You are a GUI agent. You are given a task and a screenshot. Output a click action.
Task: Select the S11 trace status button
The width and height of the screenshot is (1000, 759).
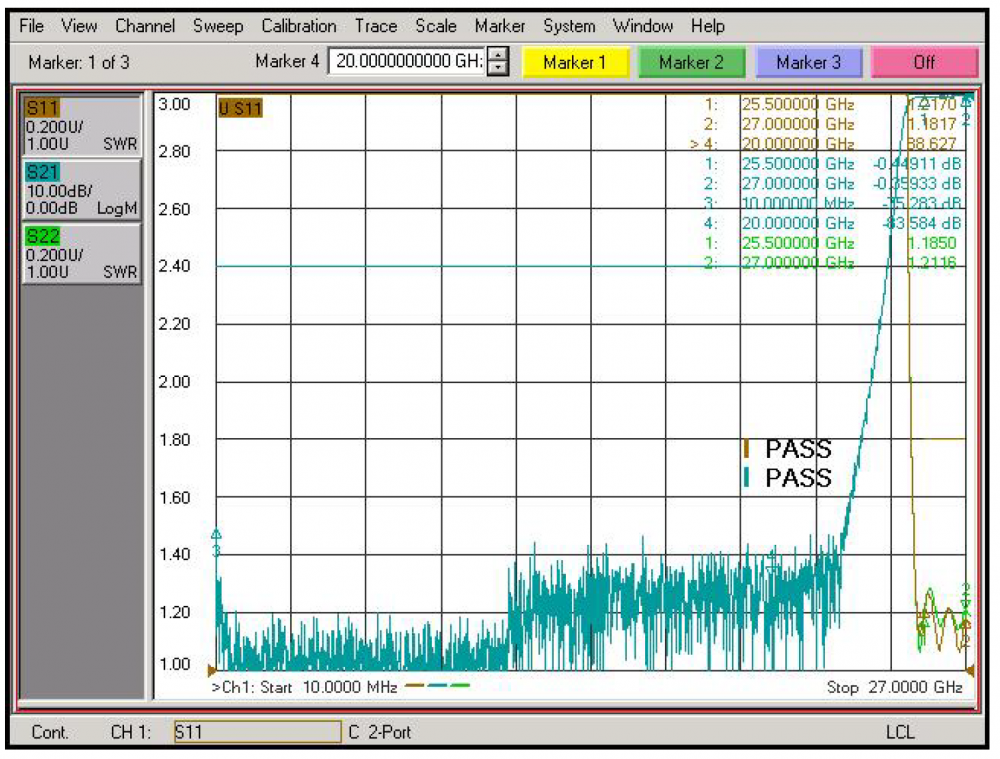coord(81,125)
